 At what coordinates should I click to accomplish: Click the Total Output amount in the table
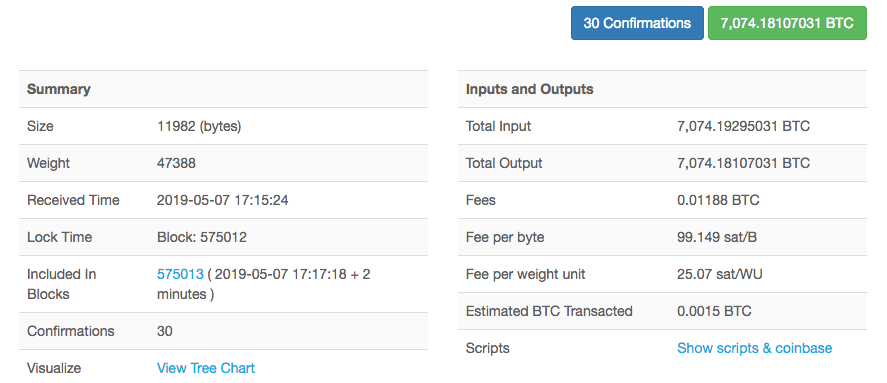point(743,163)
